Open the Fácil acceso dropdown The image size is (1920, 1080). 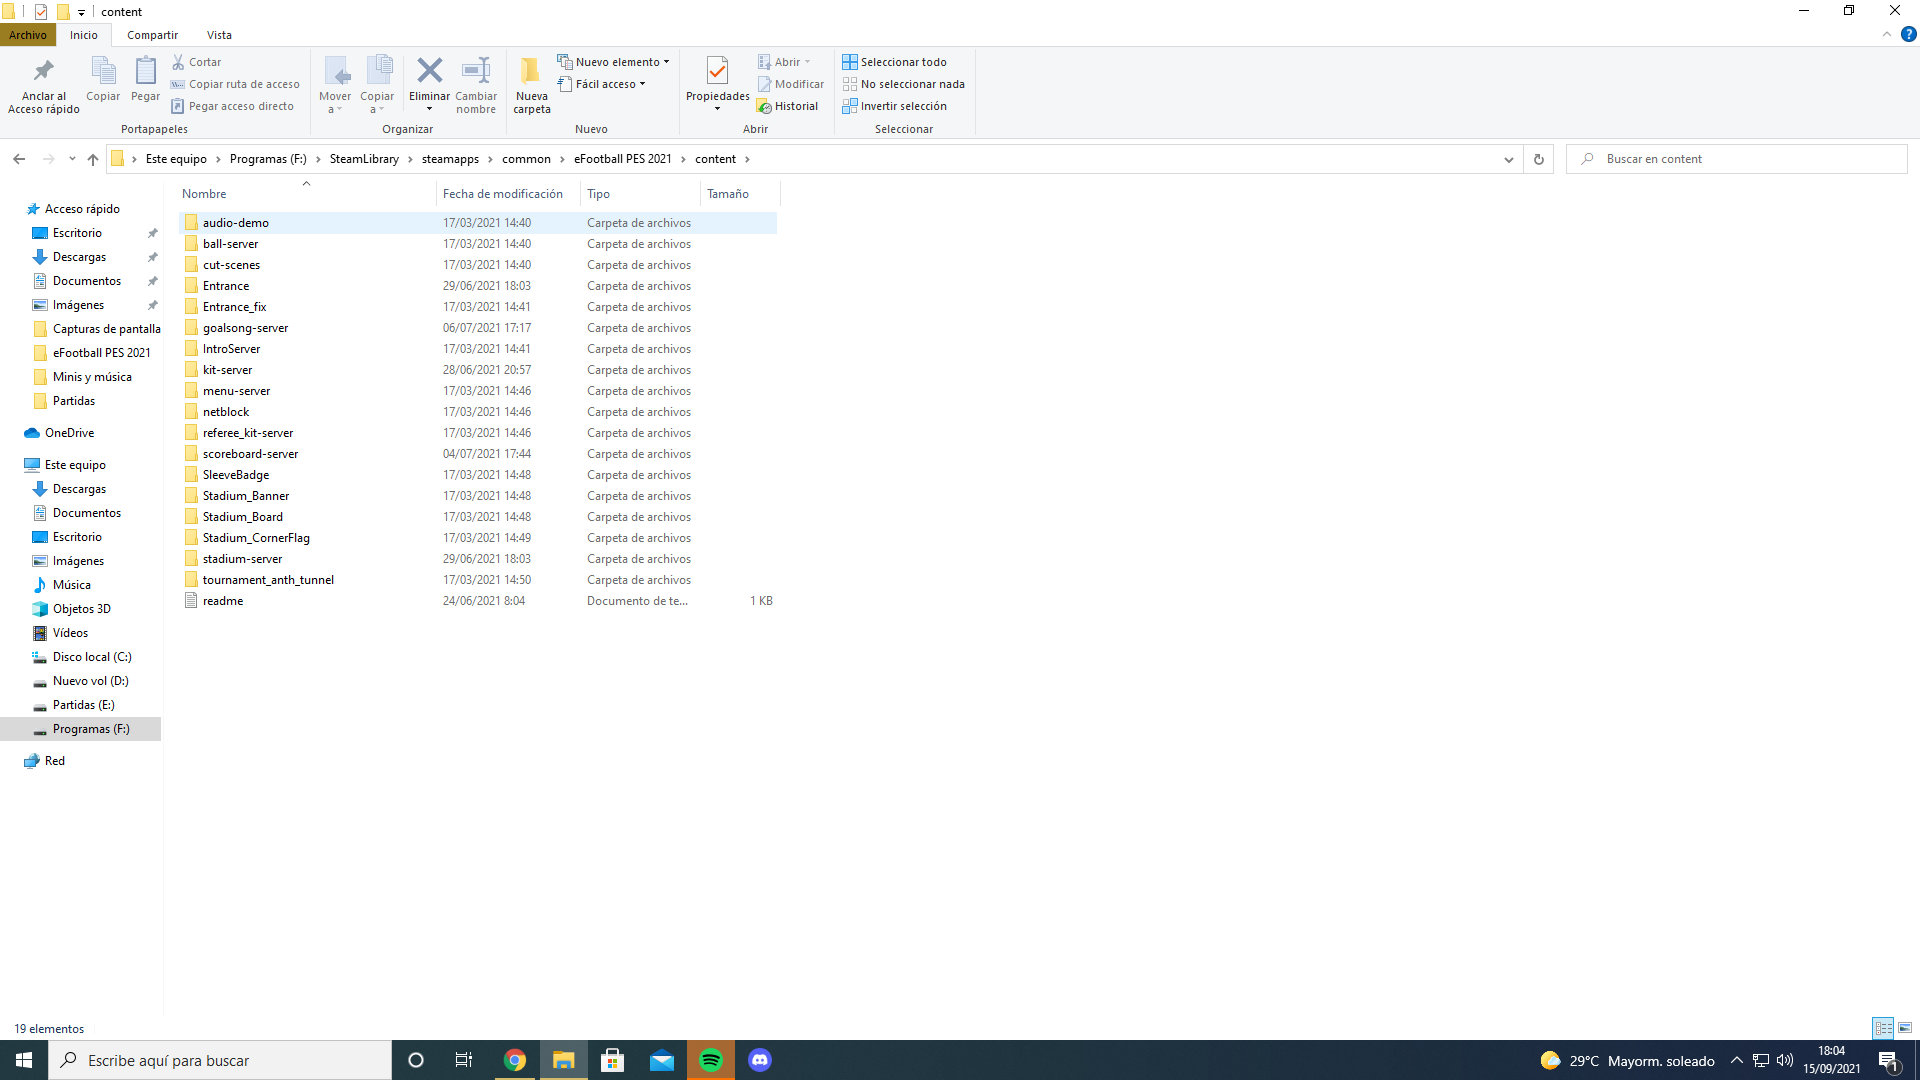click(602, 84)
